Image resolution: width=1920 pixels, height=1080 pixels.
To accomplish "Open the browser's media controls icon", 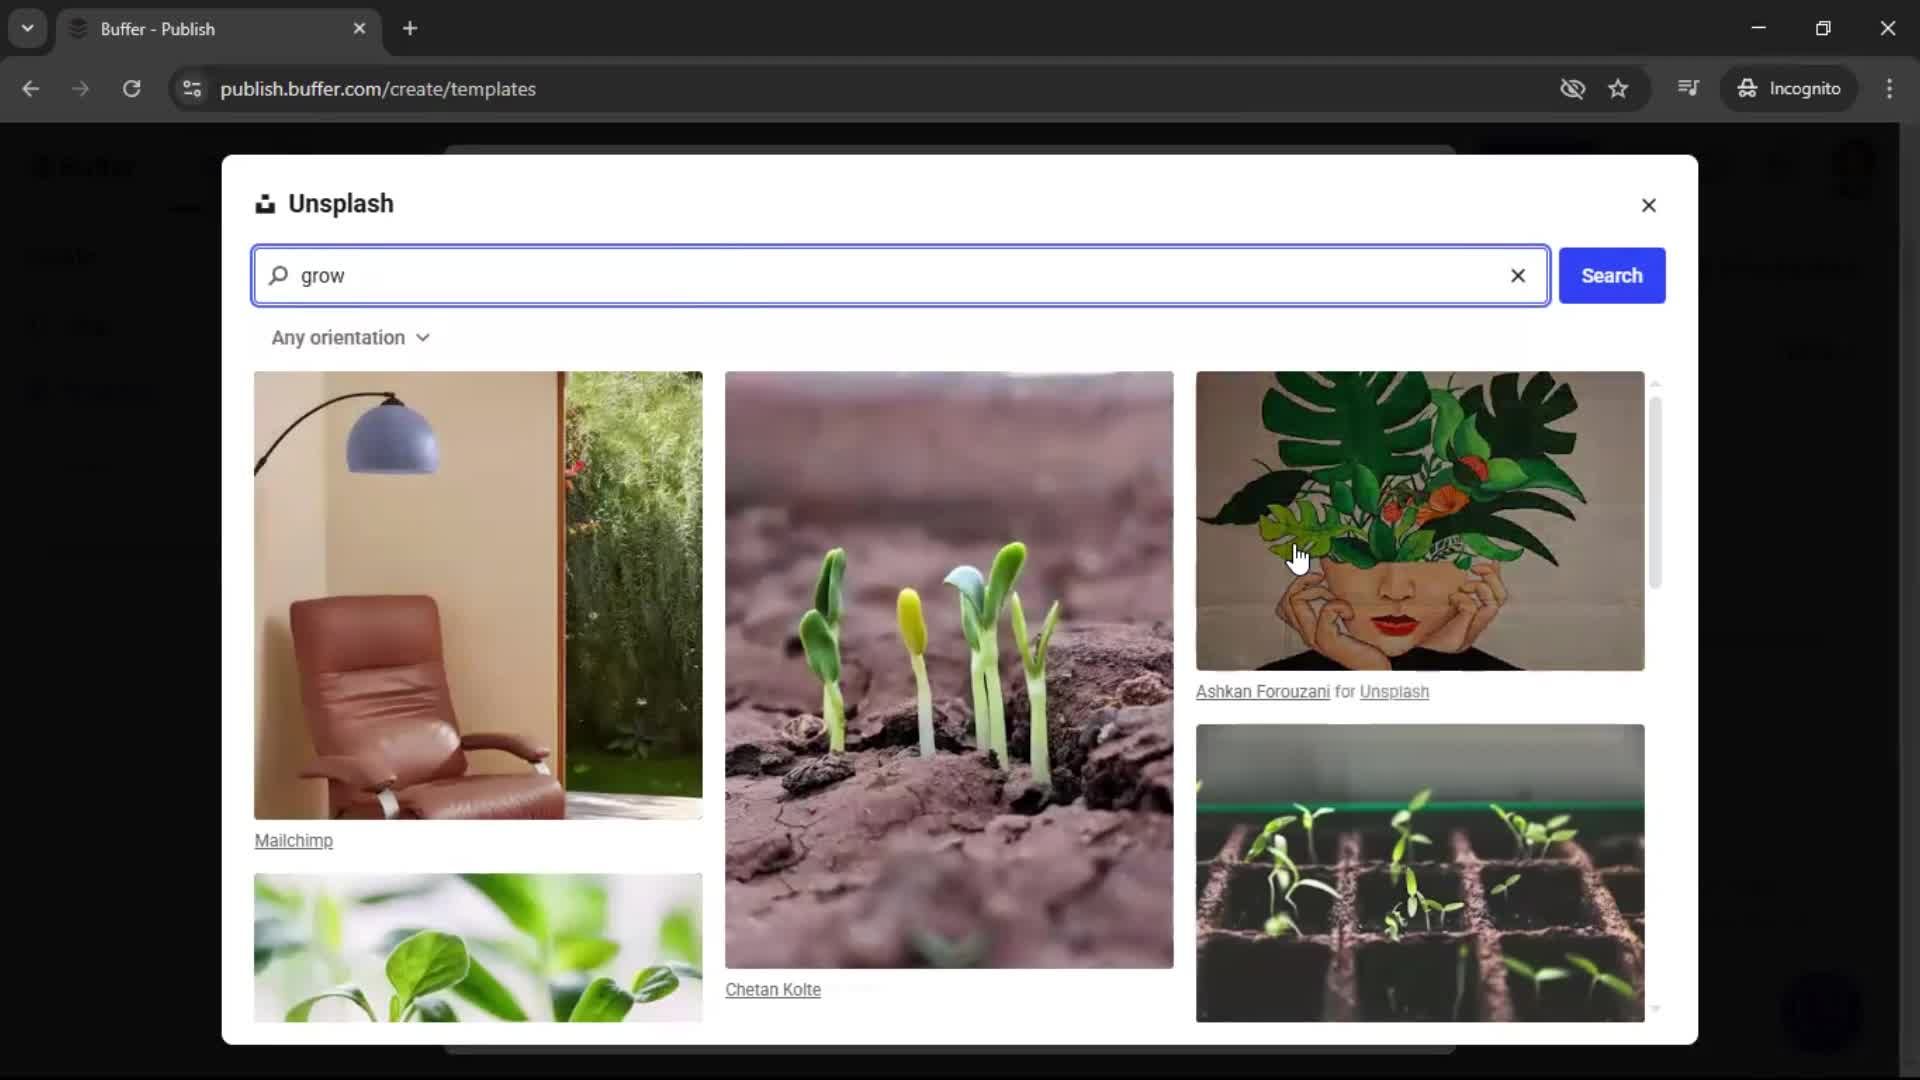I will [x=1688, y=89].
